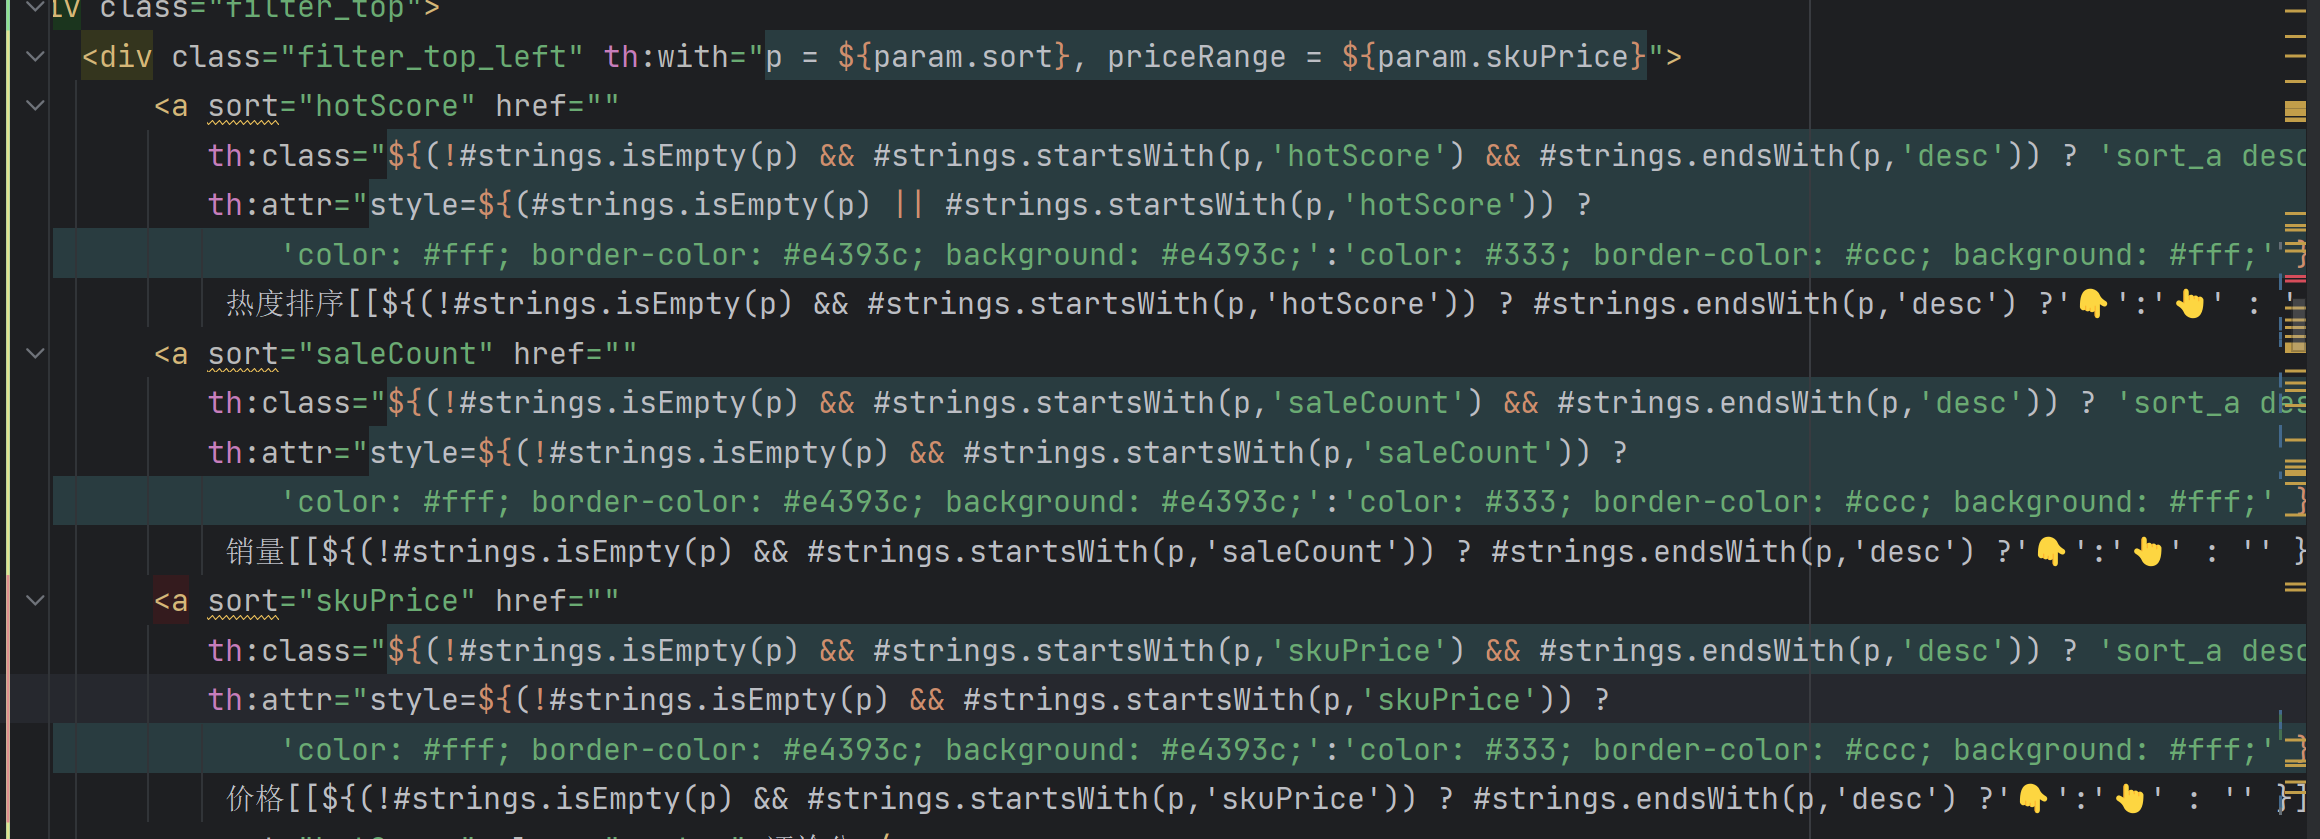The image size is (2320, 839).
Task: Collapse the filter_top_left div fold arrow
Action: coord(36,57)
